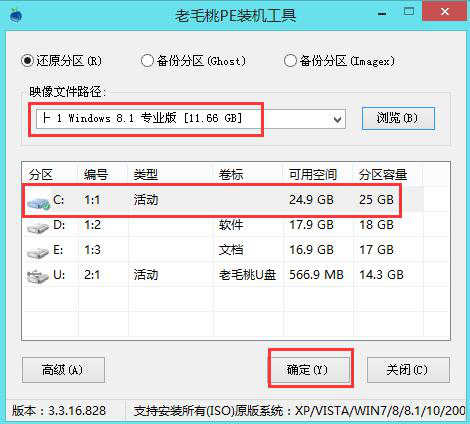Click free space value 16.9 GB

[x=311, y=250]
